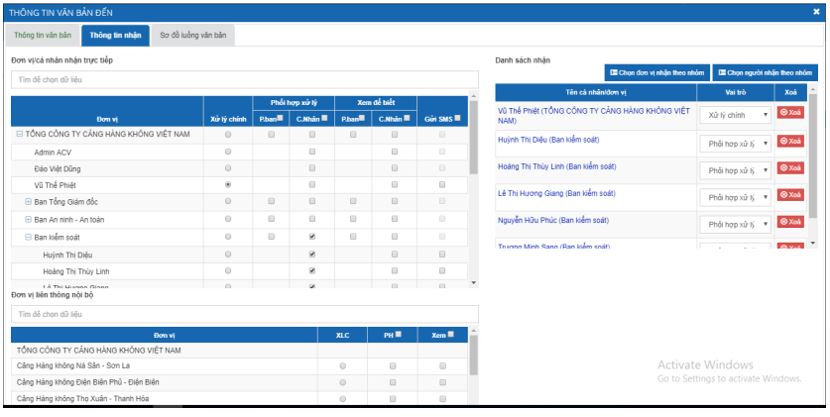
Task: Delete Hoàng Thị Thùy Linh from recipient list
Action: click(790, 169)
